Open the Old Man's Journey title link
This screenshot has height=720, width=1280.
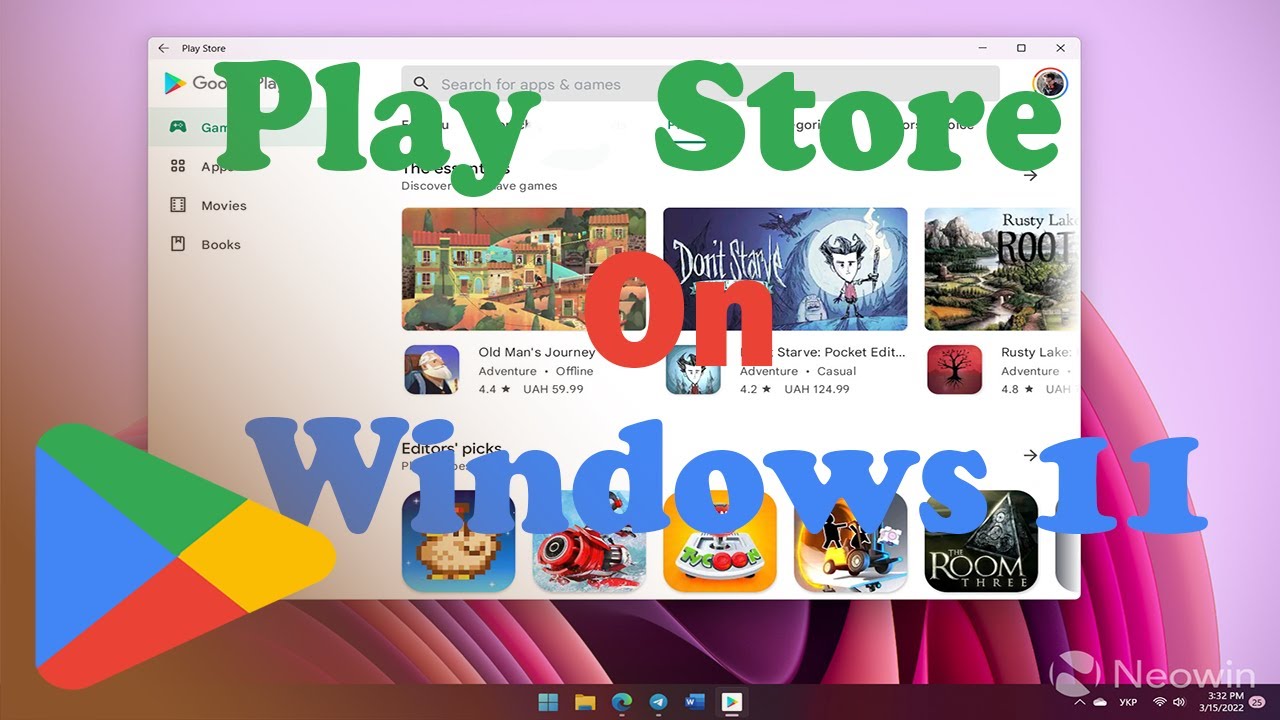point(536,352)
